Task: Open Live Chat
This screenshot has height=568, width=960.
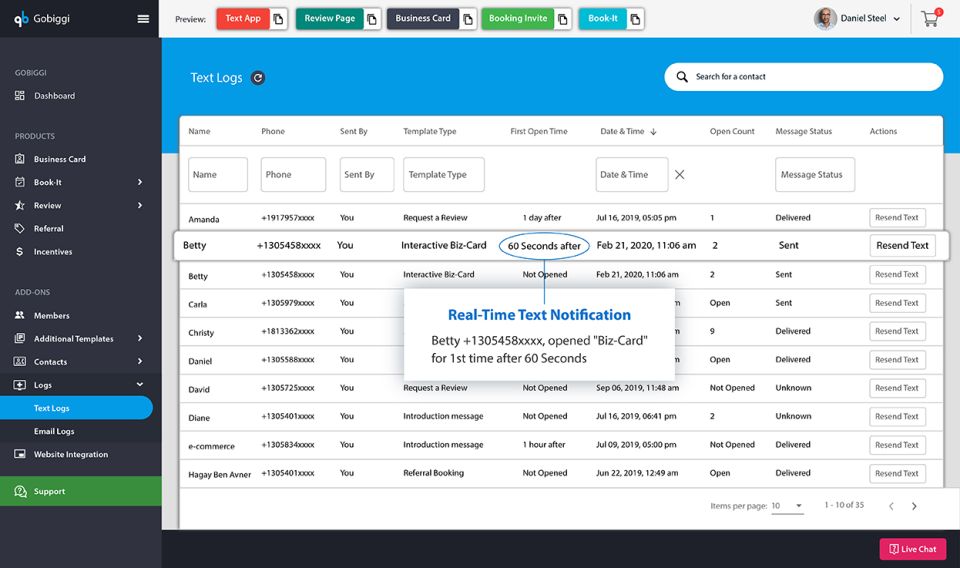Action: coord(913,549)
